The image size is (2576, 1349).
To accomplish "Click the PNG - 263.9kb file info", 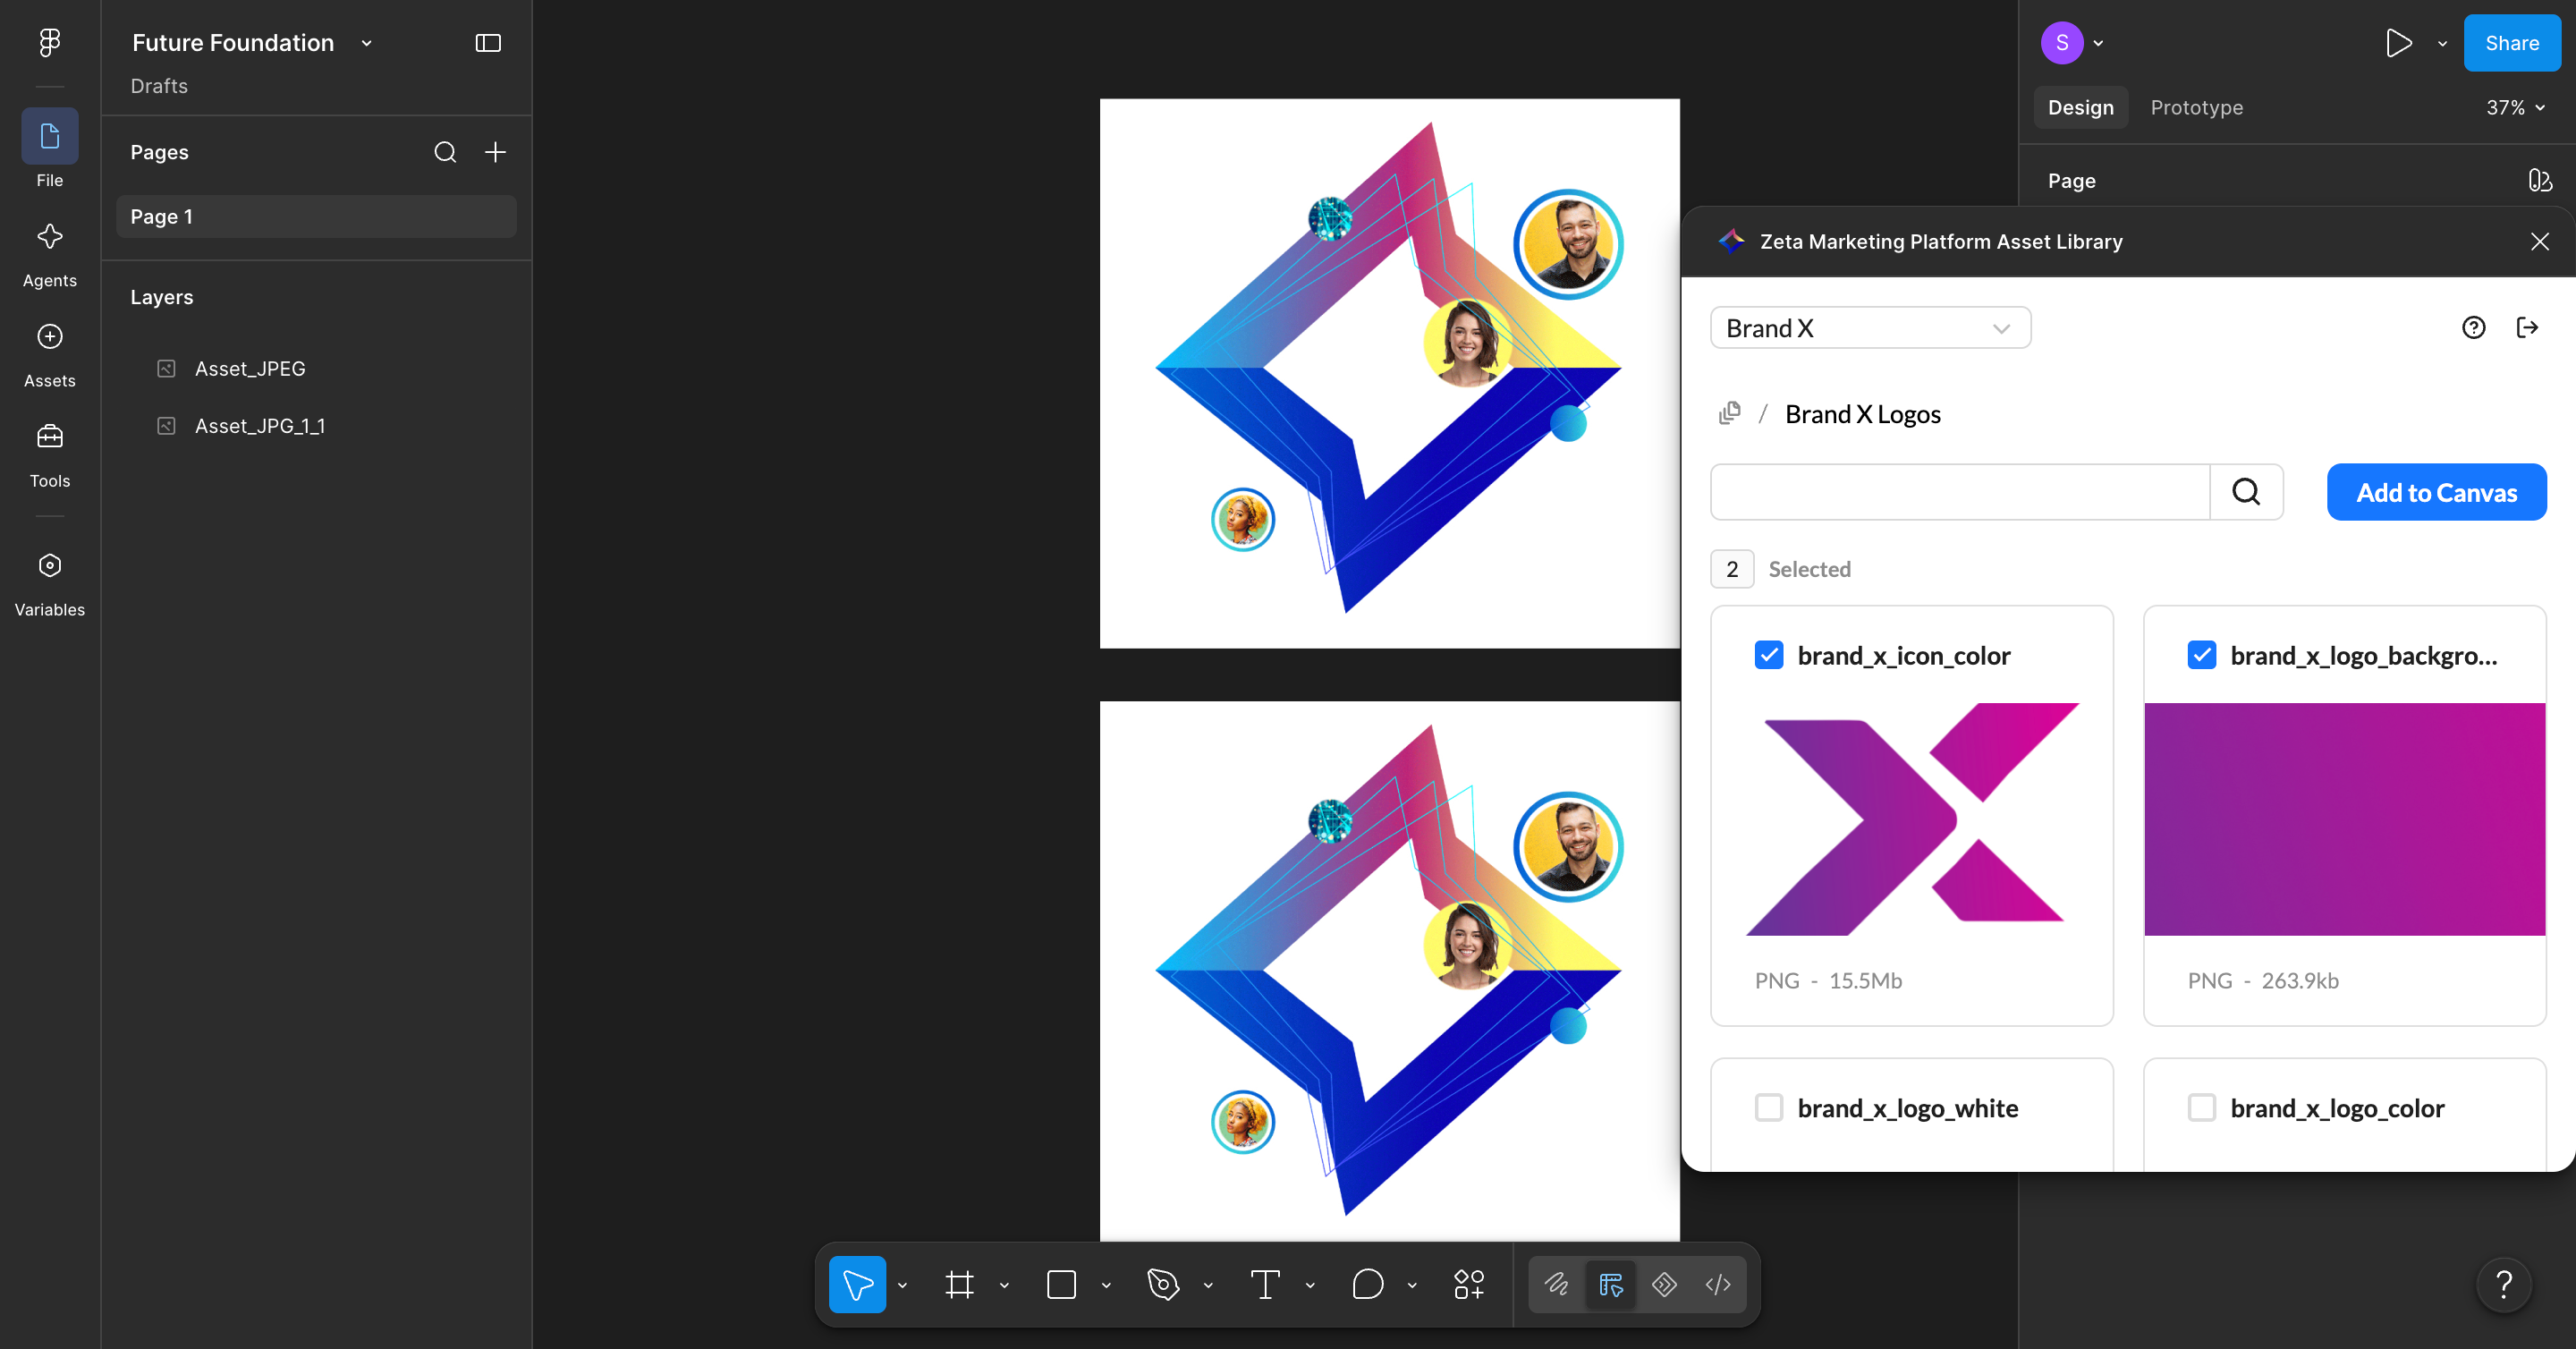I will pos(2263,981).
